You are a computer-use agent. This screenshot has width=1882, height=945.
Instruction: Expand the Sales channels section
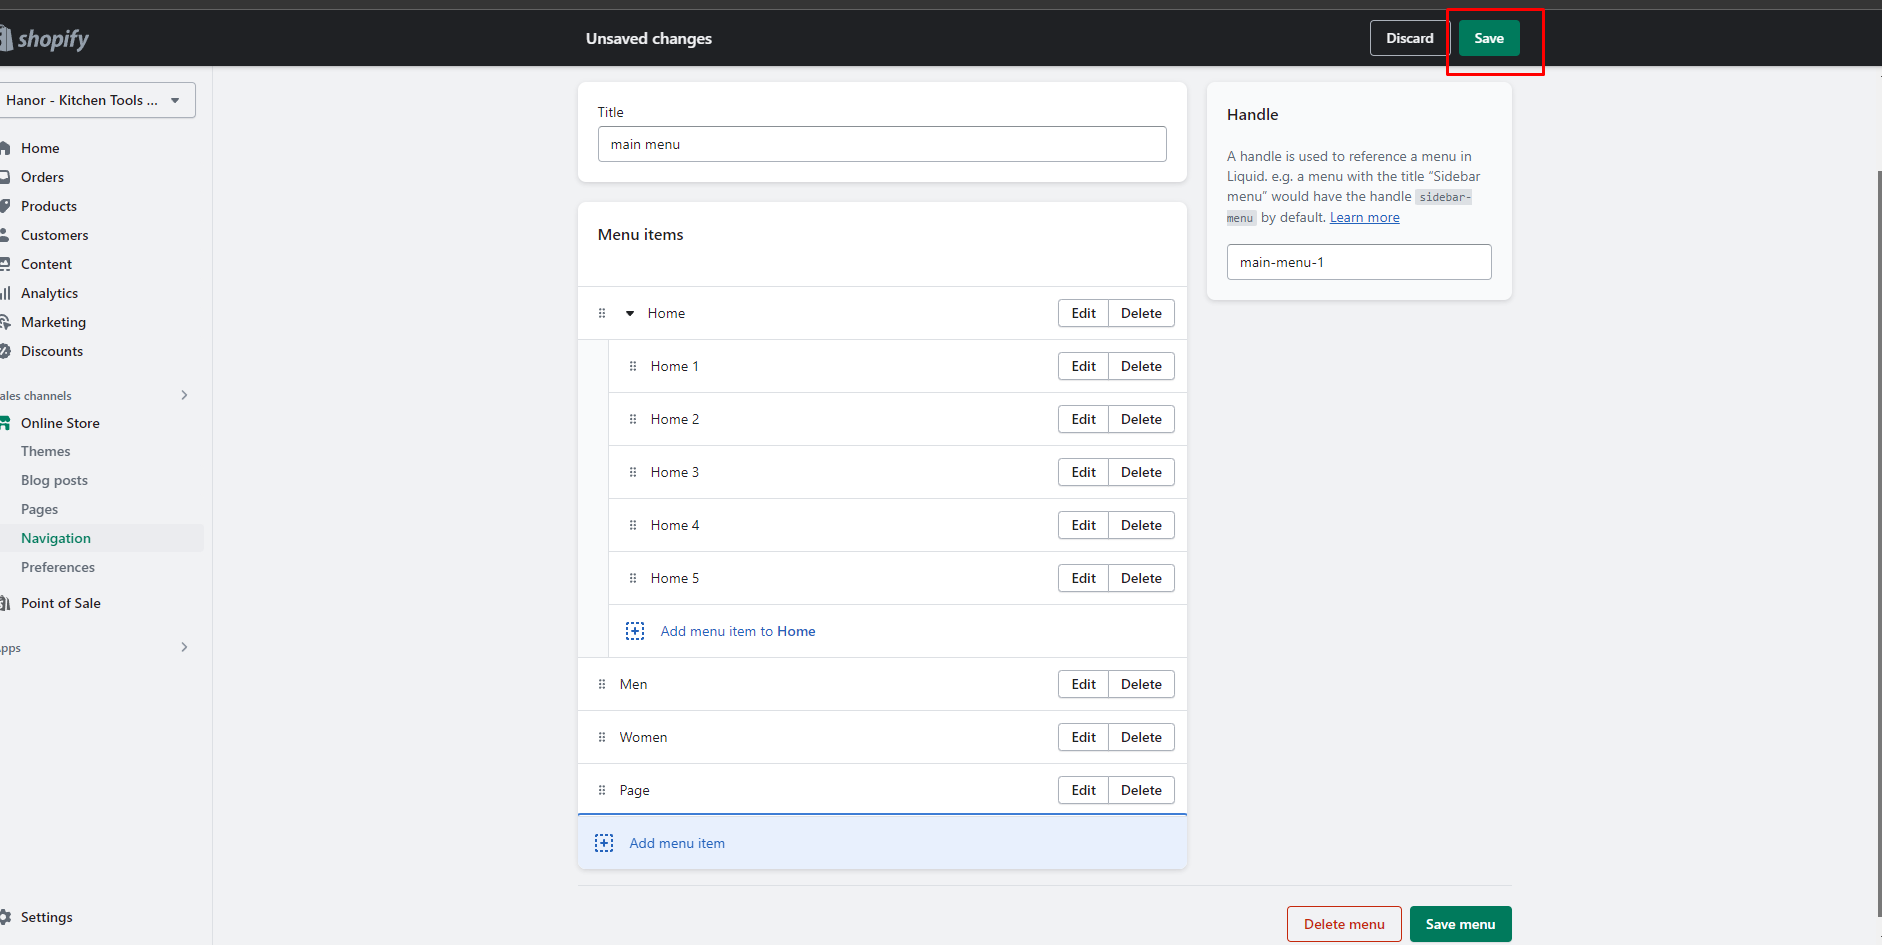pyautogui.click(x=184, y=395)
